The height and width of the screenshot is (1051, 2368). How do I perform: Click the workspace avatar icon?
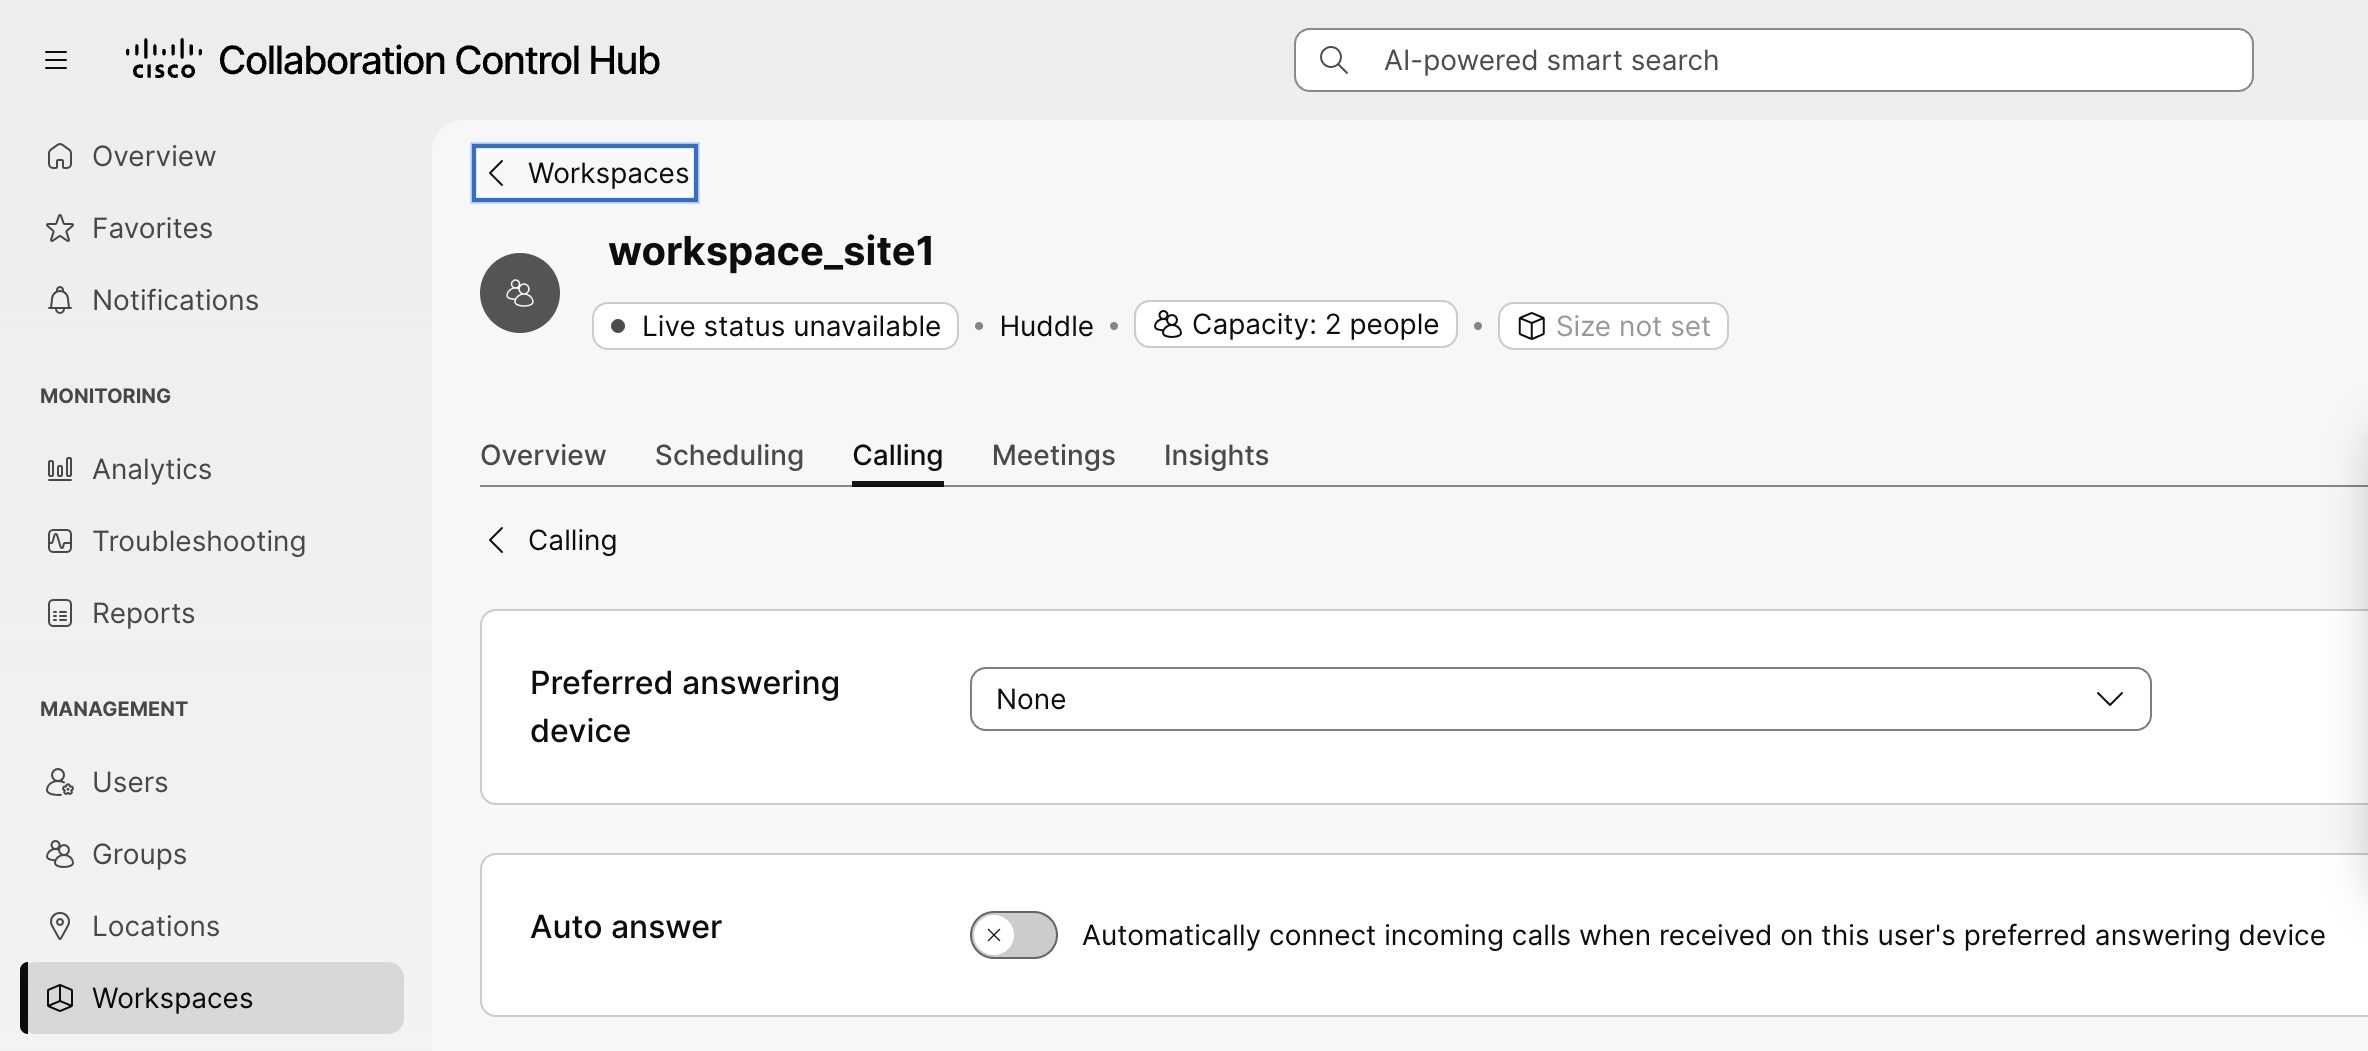point(520,293)
